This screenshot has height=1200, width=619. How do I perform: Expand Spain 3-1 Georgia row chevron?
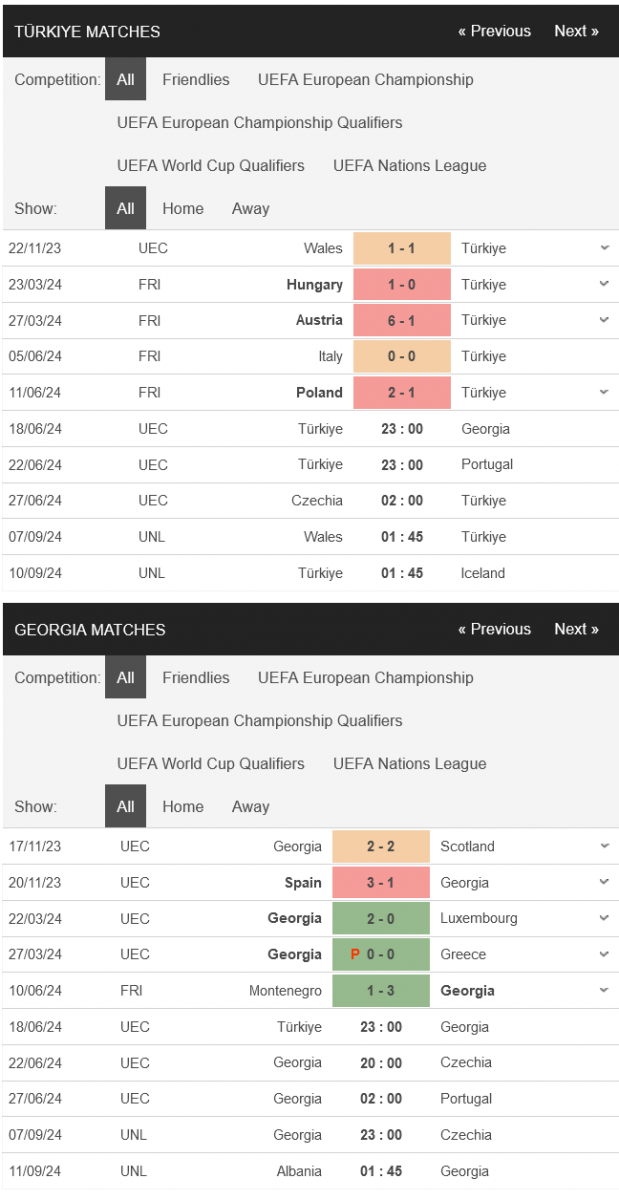[604, 882]
